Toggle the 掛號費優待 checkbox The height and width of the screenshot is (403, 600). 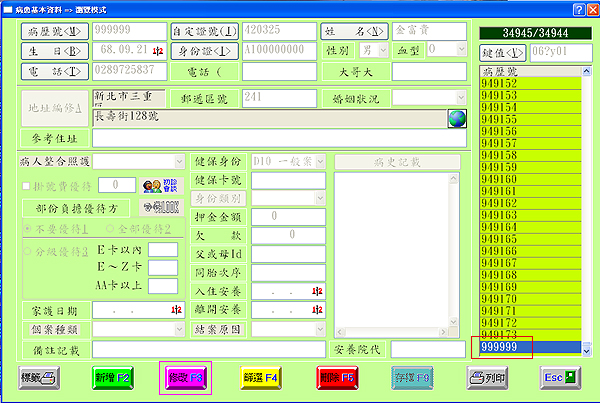(25, 185)
